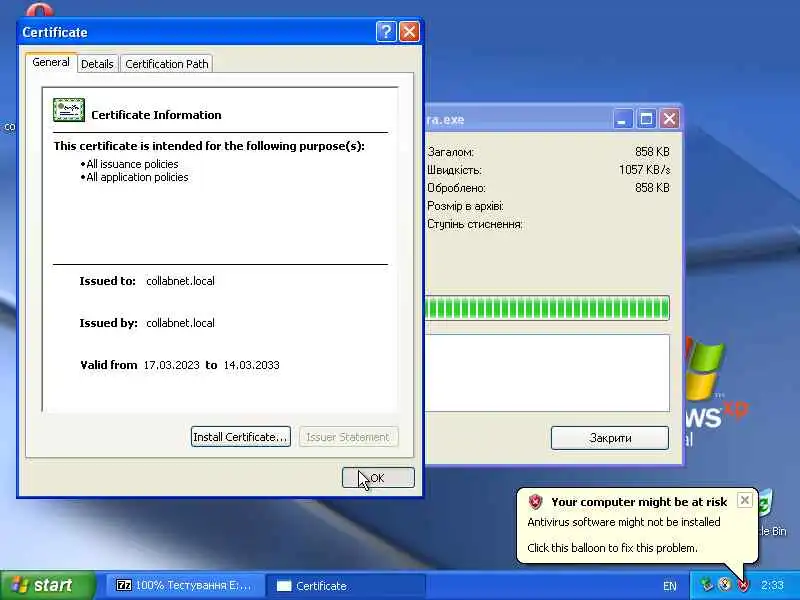
Task: Switch to the 7z Тестування taskbar item
Action: (185, 585)
